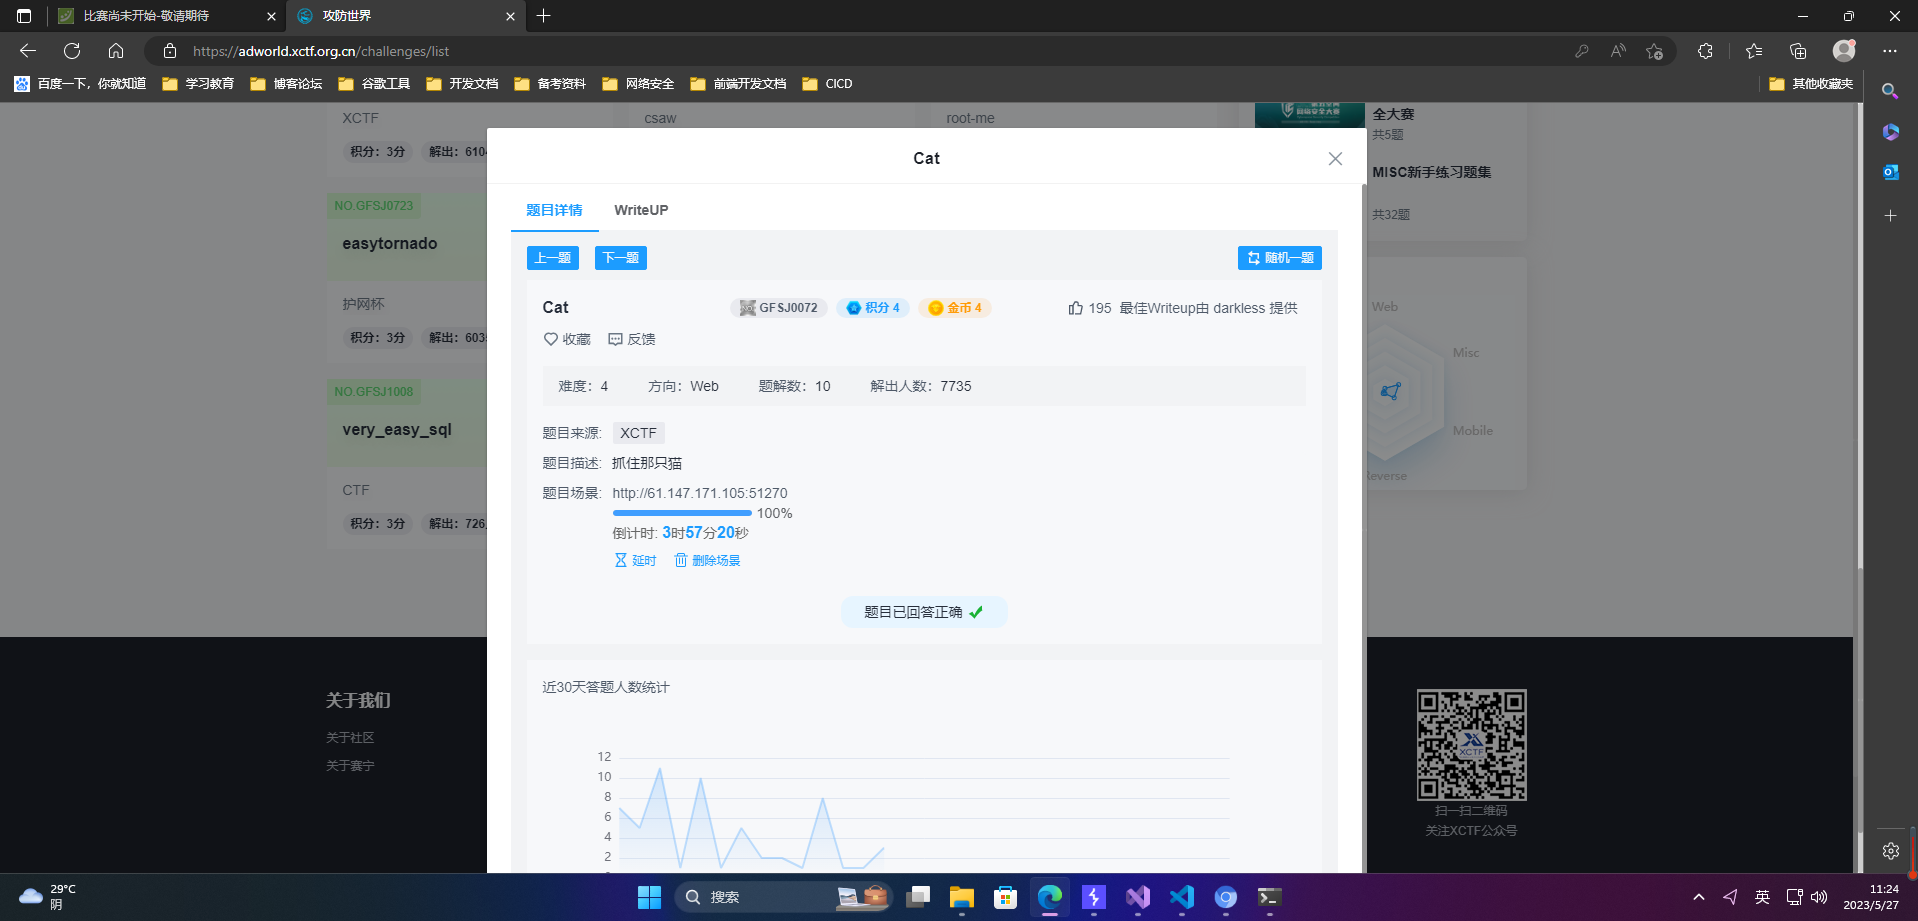1918x921 pixels.
Task: Open File Explorer from the taskbar
Action: pos(961,897)
